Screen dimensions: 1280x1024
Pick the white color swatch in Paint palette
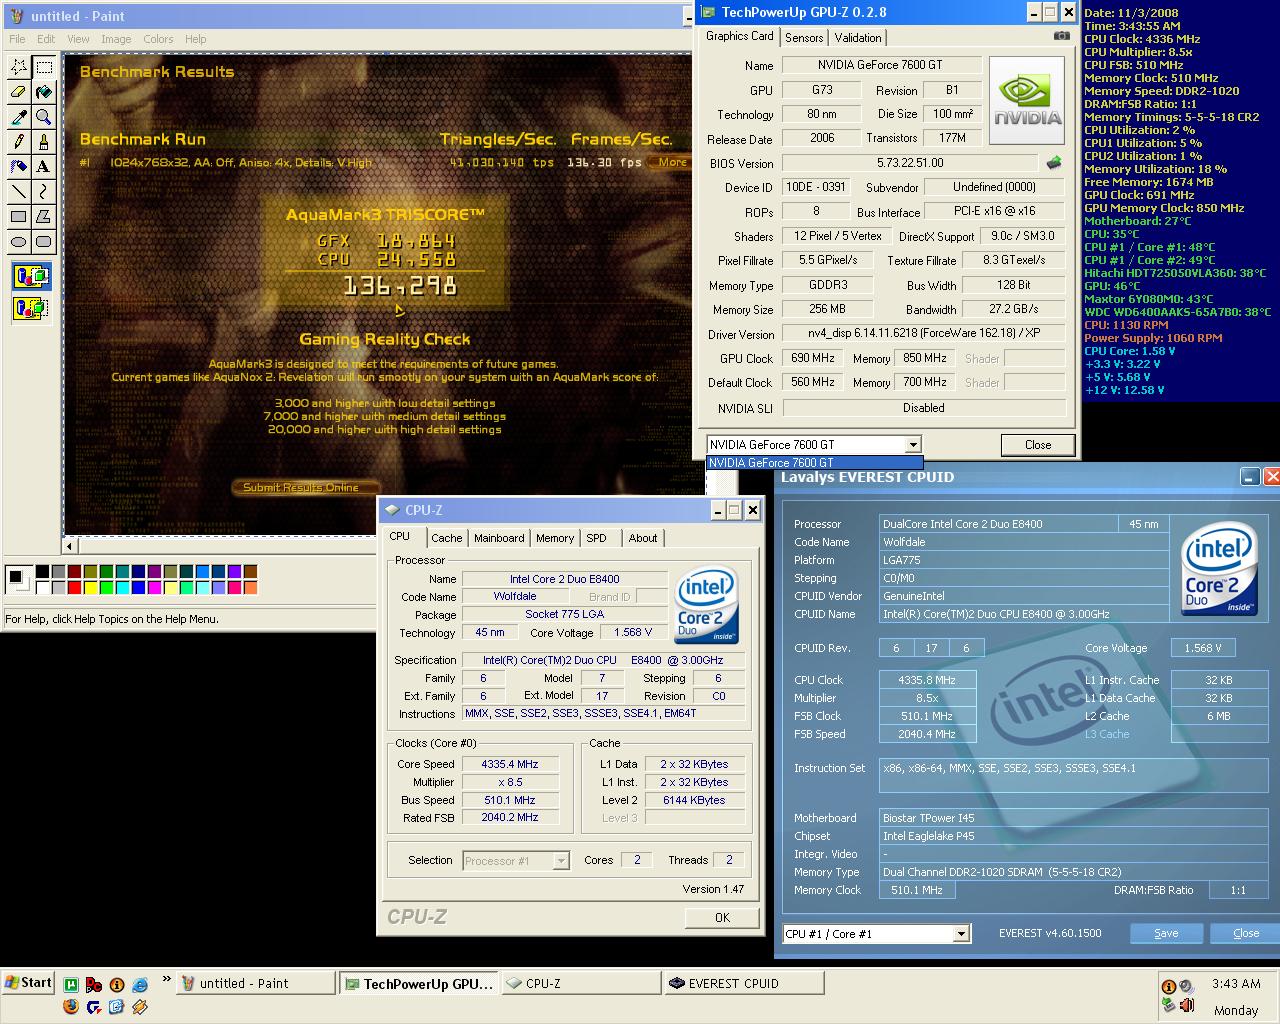tap(42, 588)
